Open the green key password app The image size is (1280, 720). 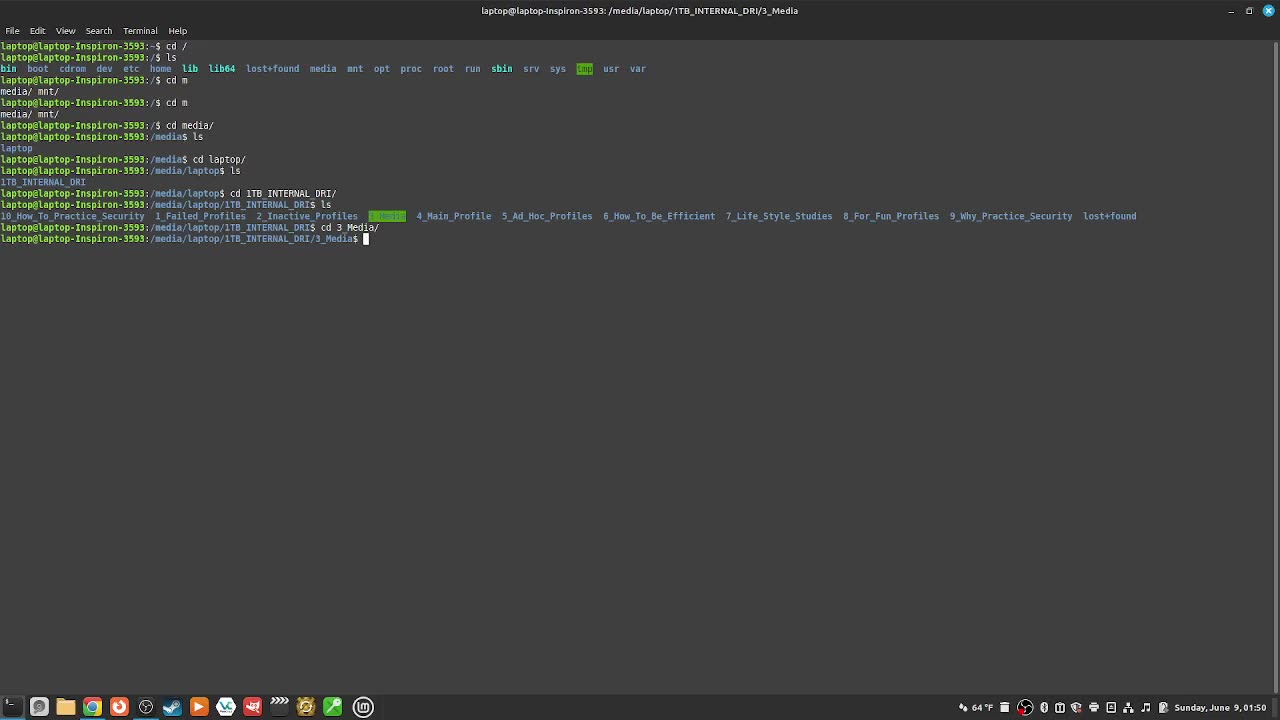tap(333, 707)
